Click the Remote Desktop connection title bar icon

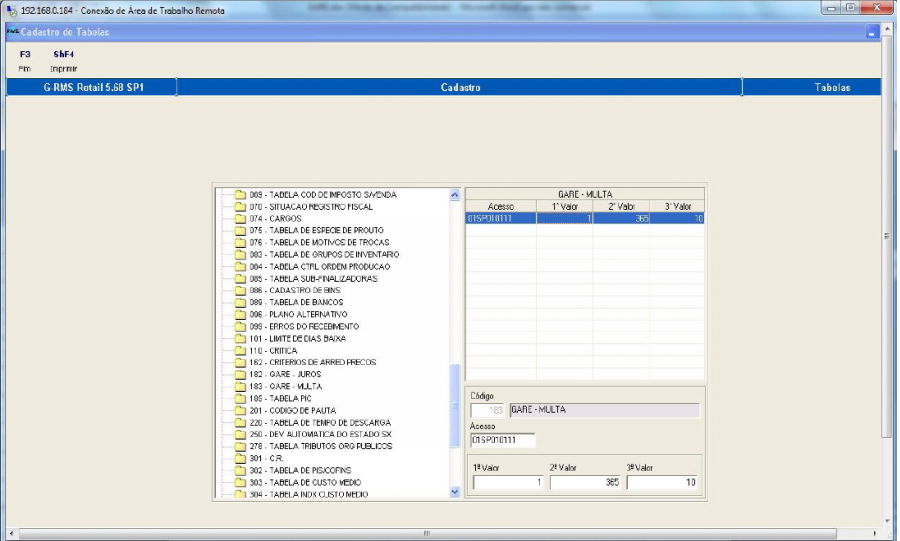coord(11,11)
